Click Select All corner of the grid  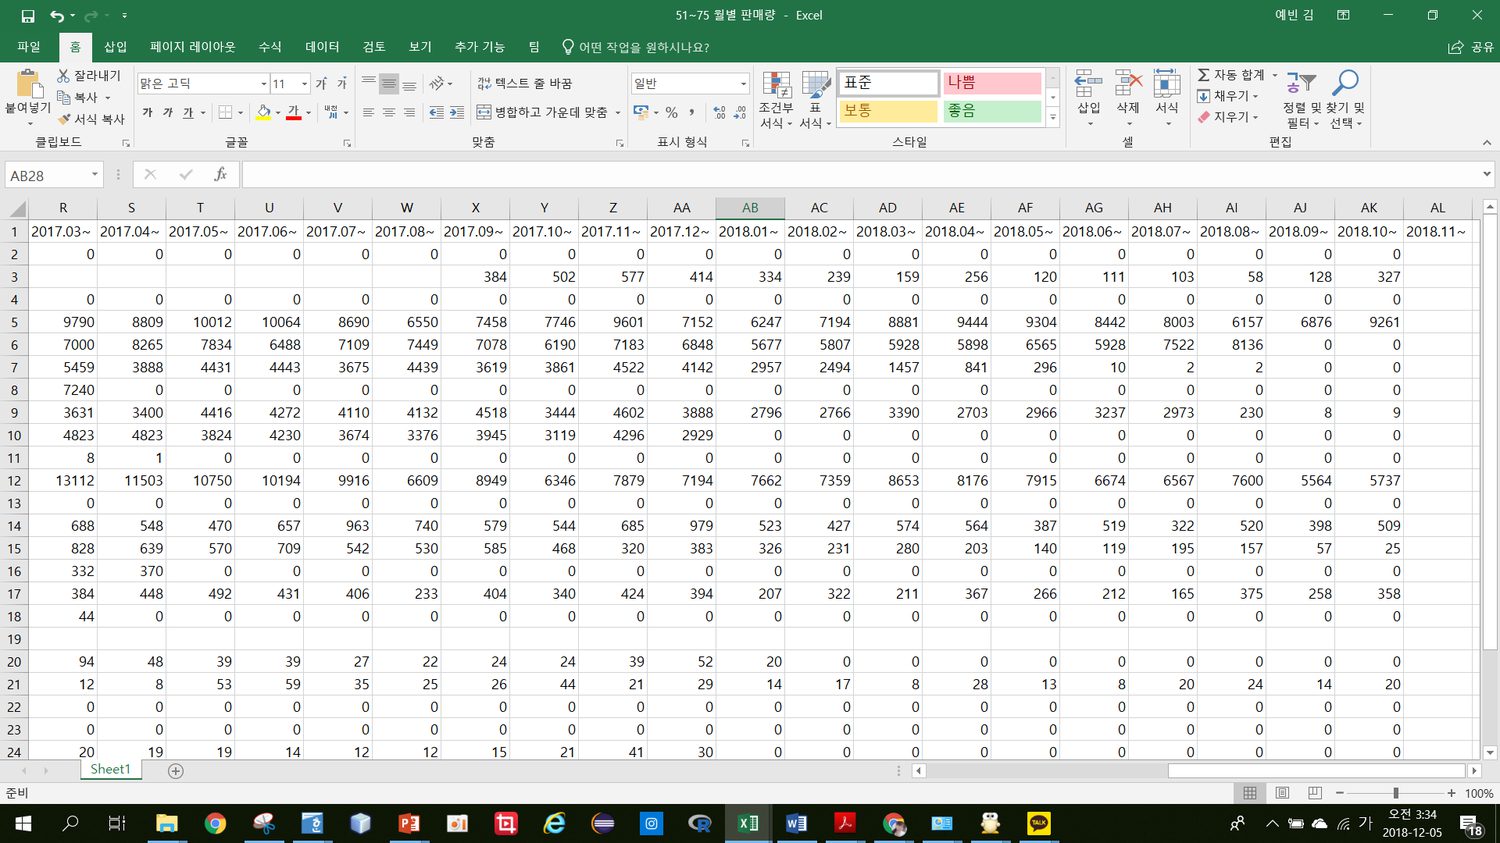16,208
